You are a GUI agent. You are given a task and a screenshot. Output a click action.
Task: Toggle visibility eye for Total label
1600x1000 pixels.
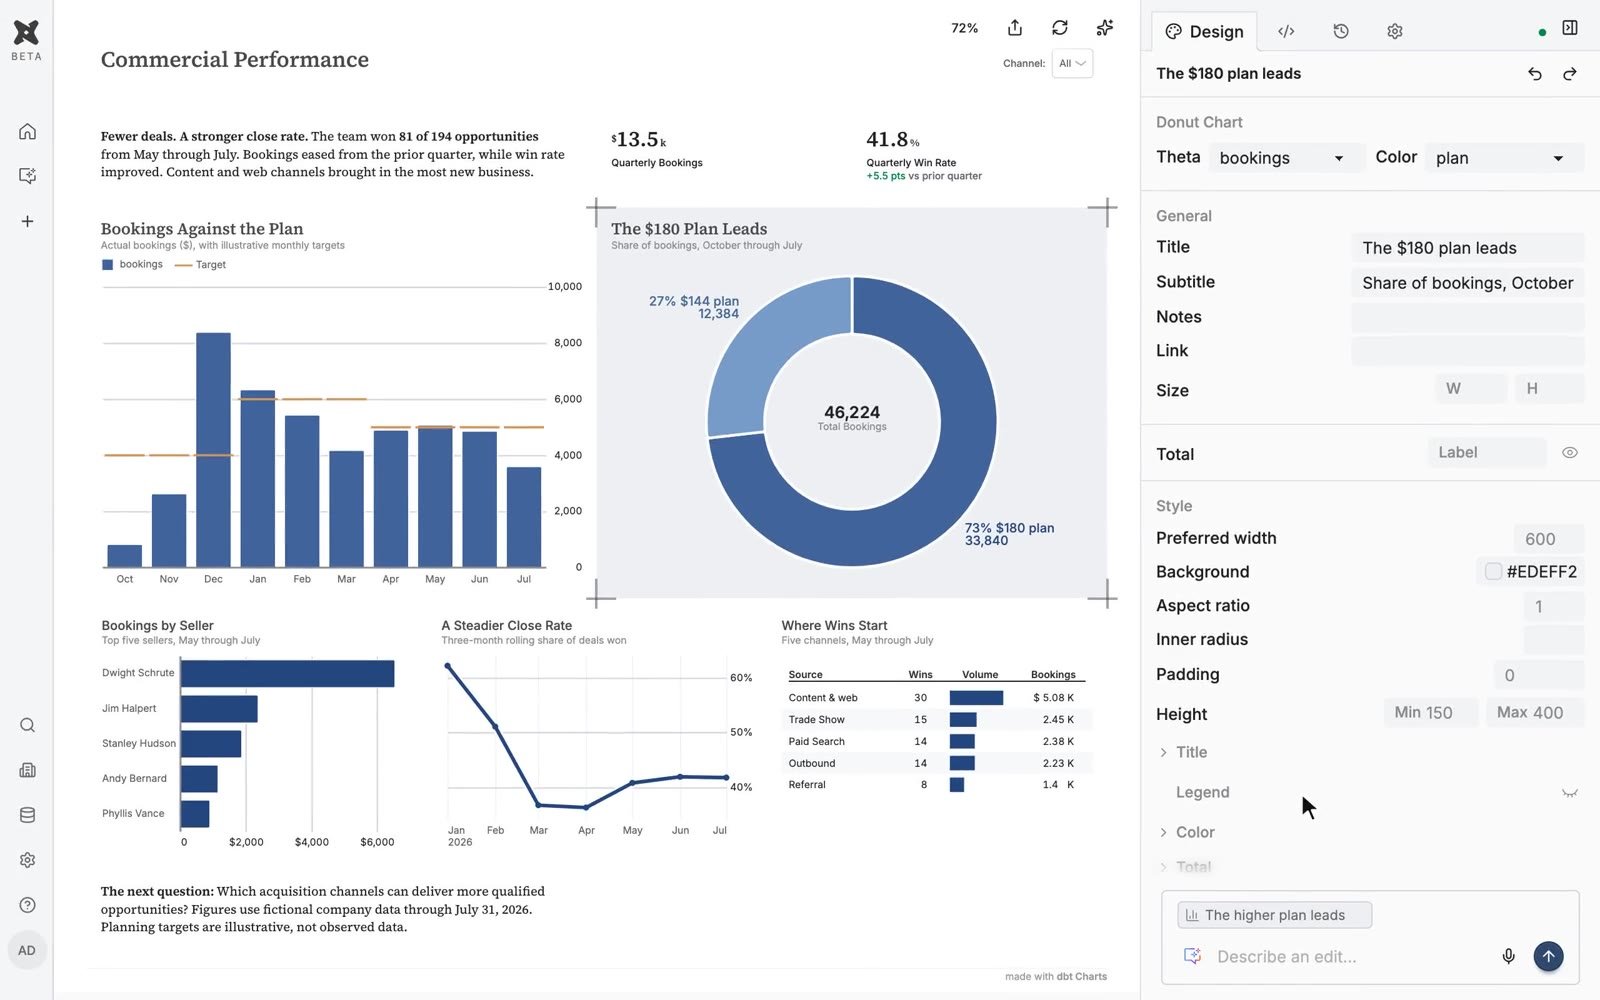pyautogui.click(x=1570, y=453)
